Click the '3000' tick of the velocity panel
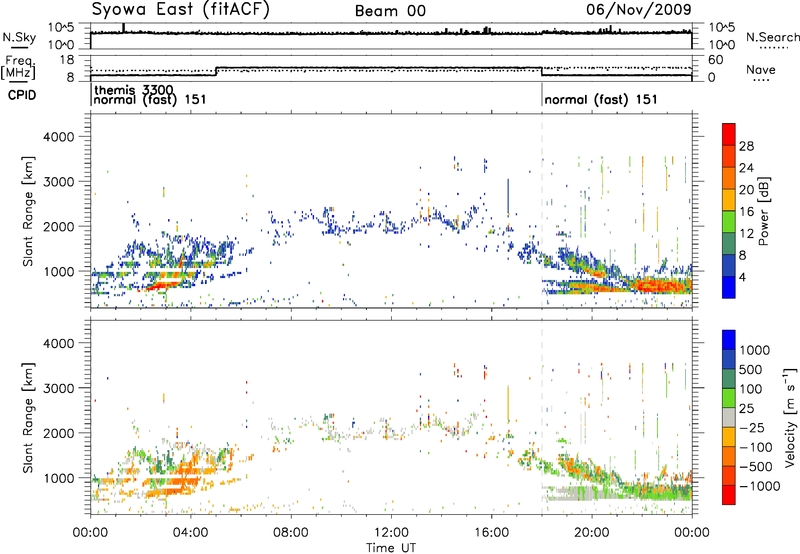800x554 pixels. pos(59,388)
